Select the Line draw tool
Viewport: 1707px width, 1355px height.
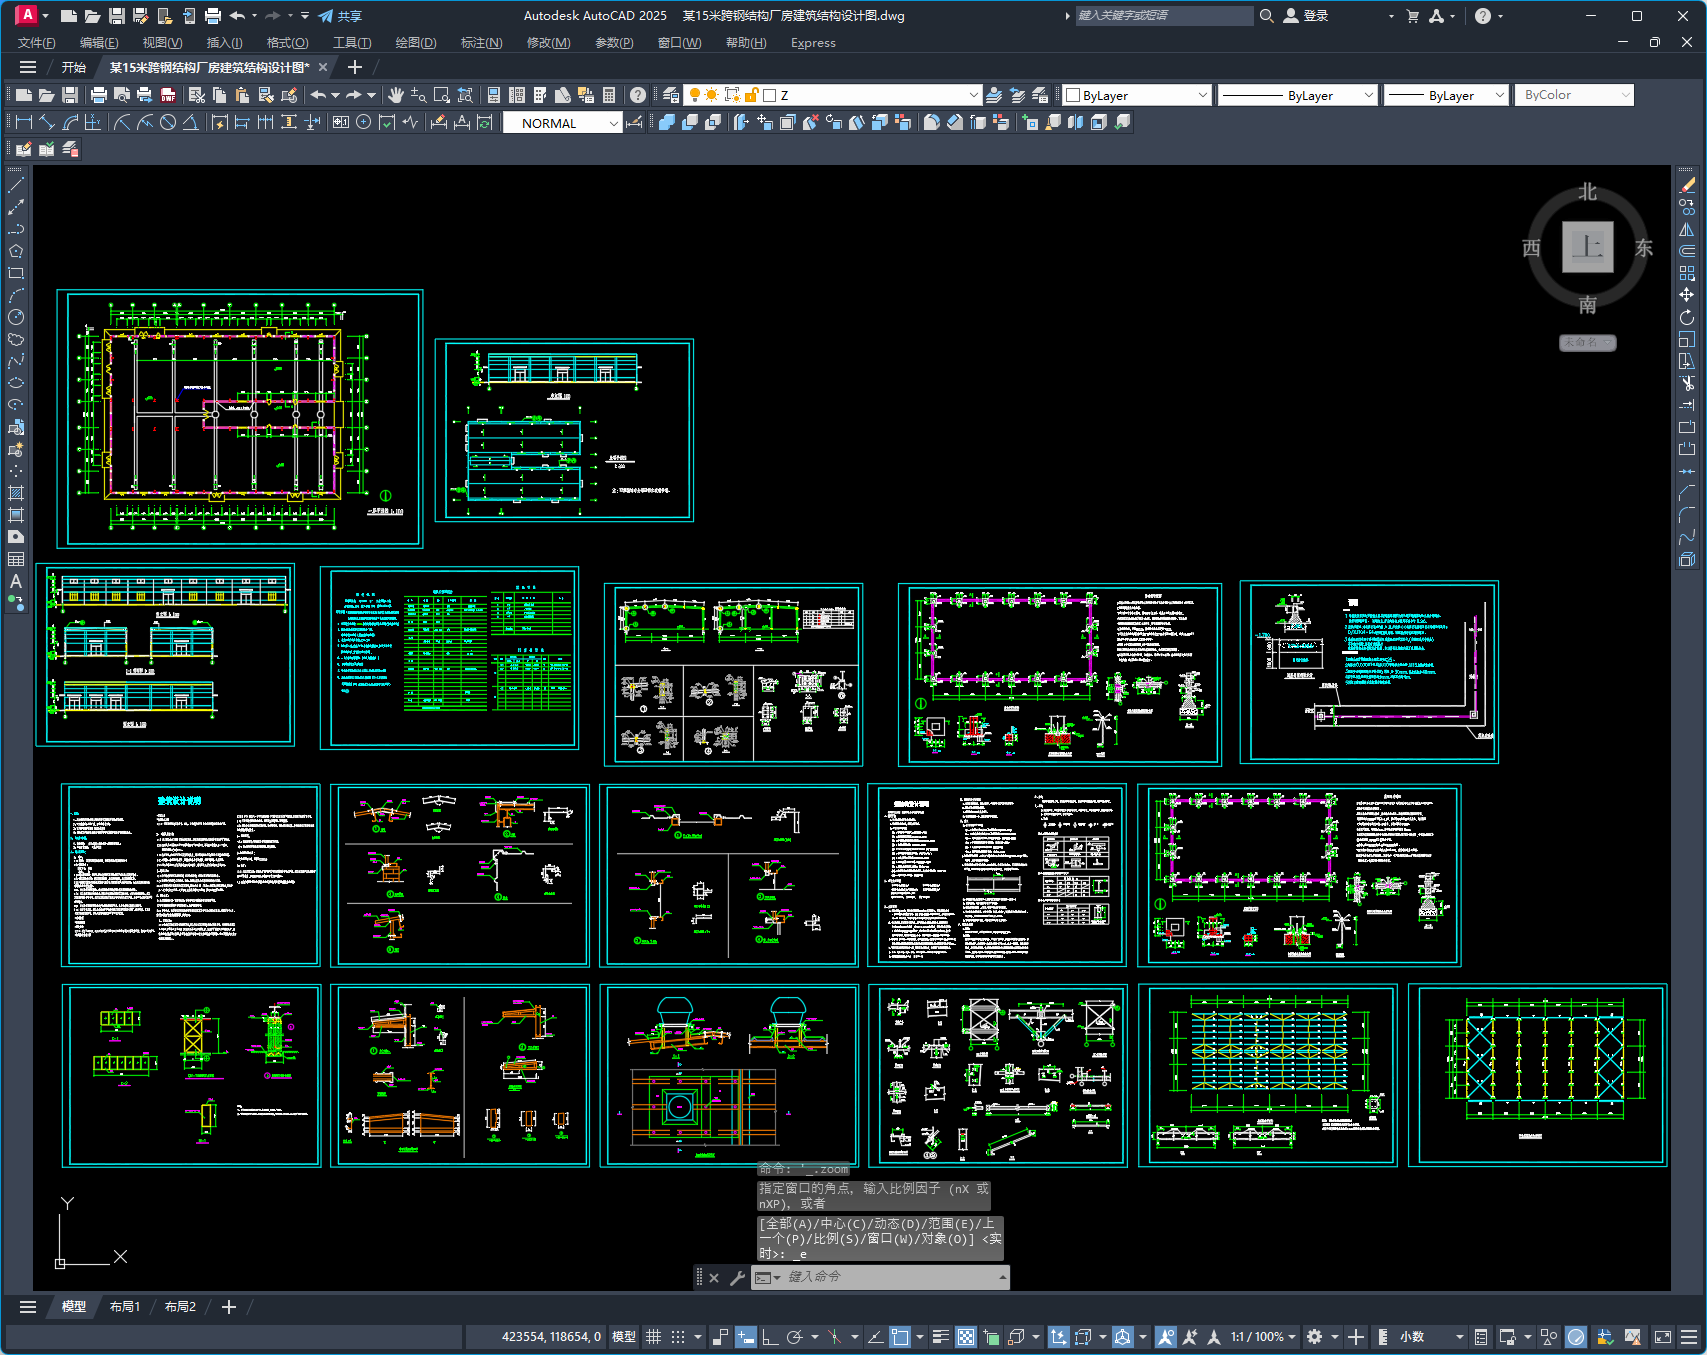(16, 185)
